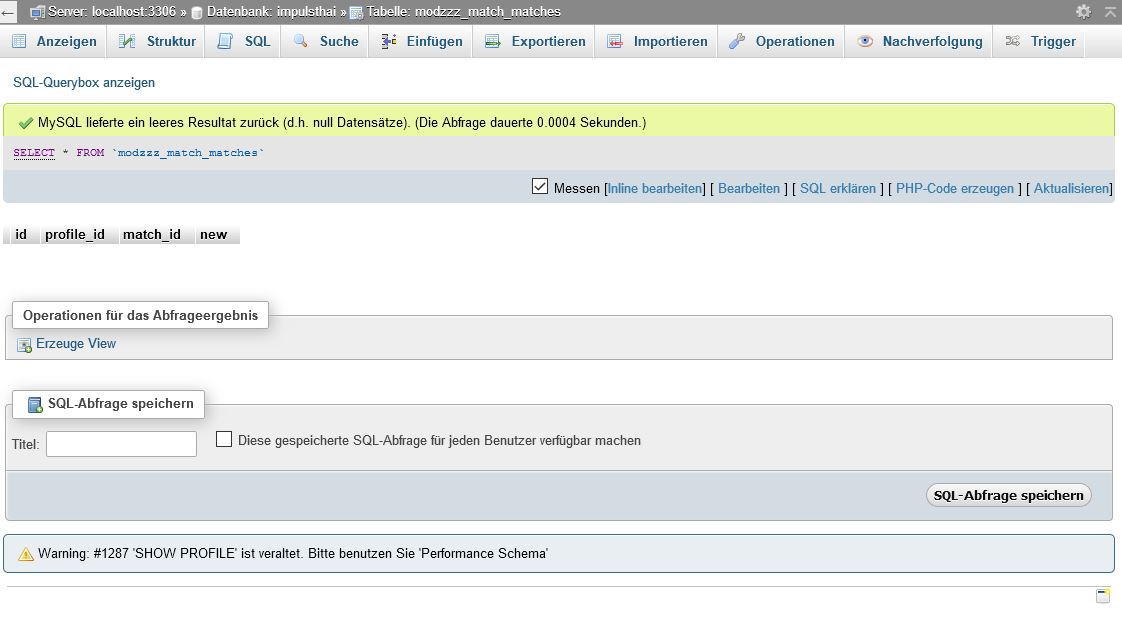Click the back arrow in the breadcrumb bar

pyautogui.click(x=8, y=12)
